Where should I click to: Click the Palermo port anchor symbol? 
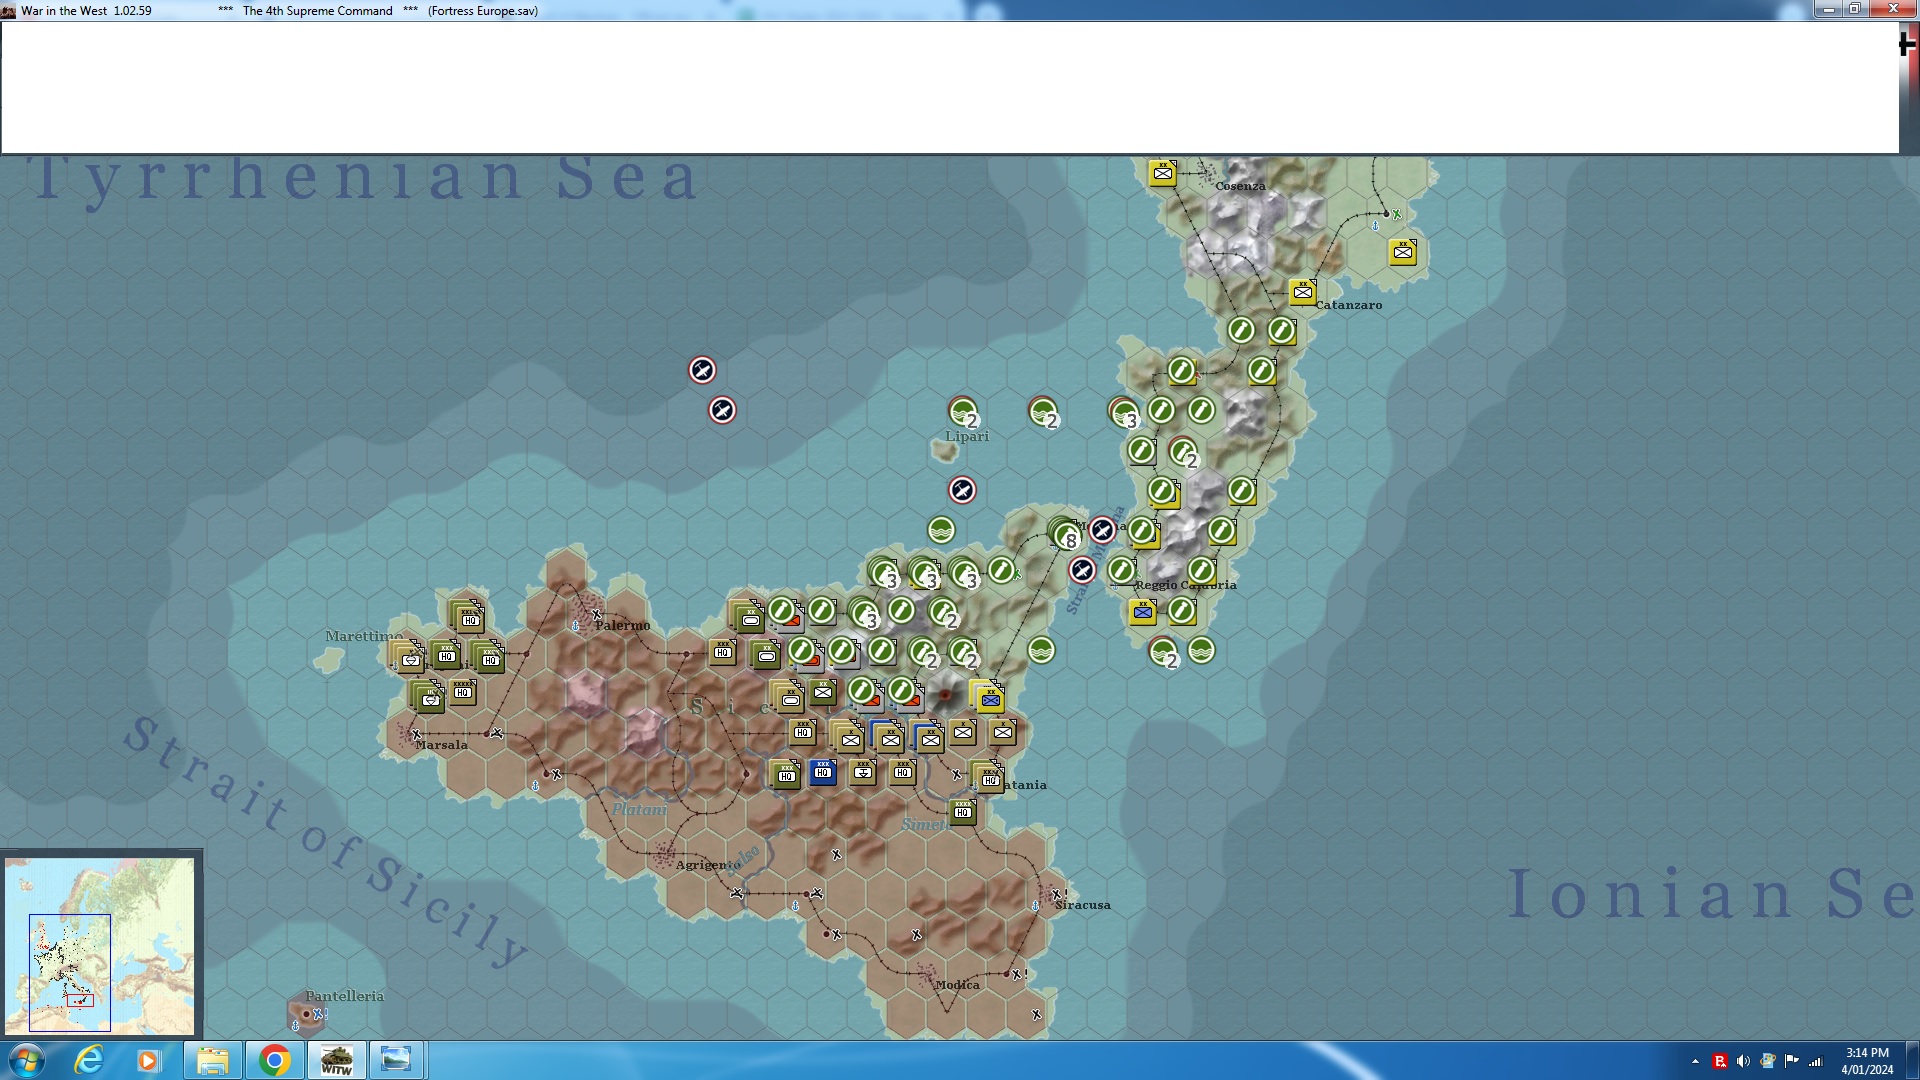pos(575,626)
